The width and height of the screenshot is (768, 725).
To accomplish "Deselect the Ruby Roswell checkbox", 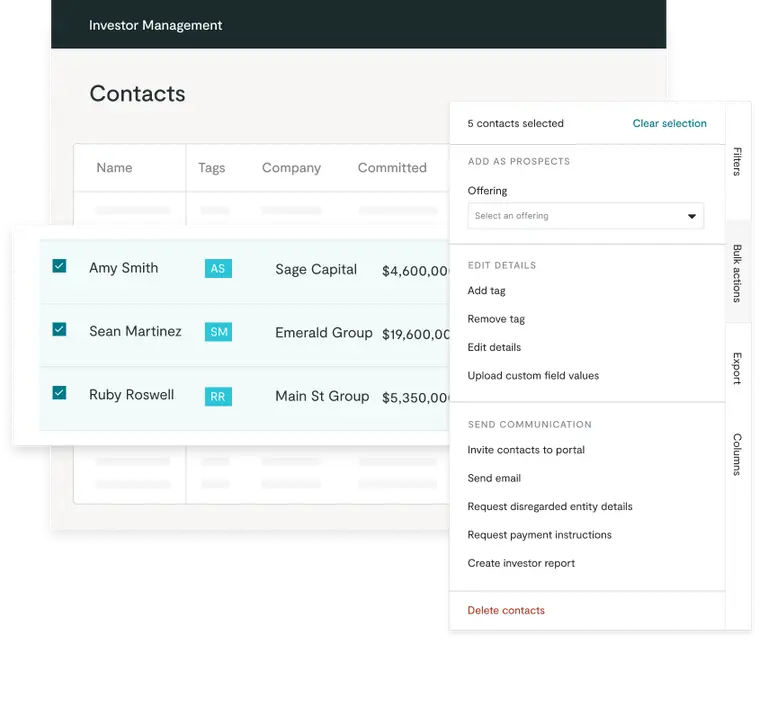I will [x=59, y=393].
